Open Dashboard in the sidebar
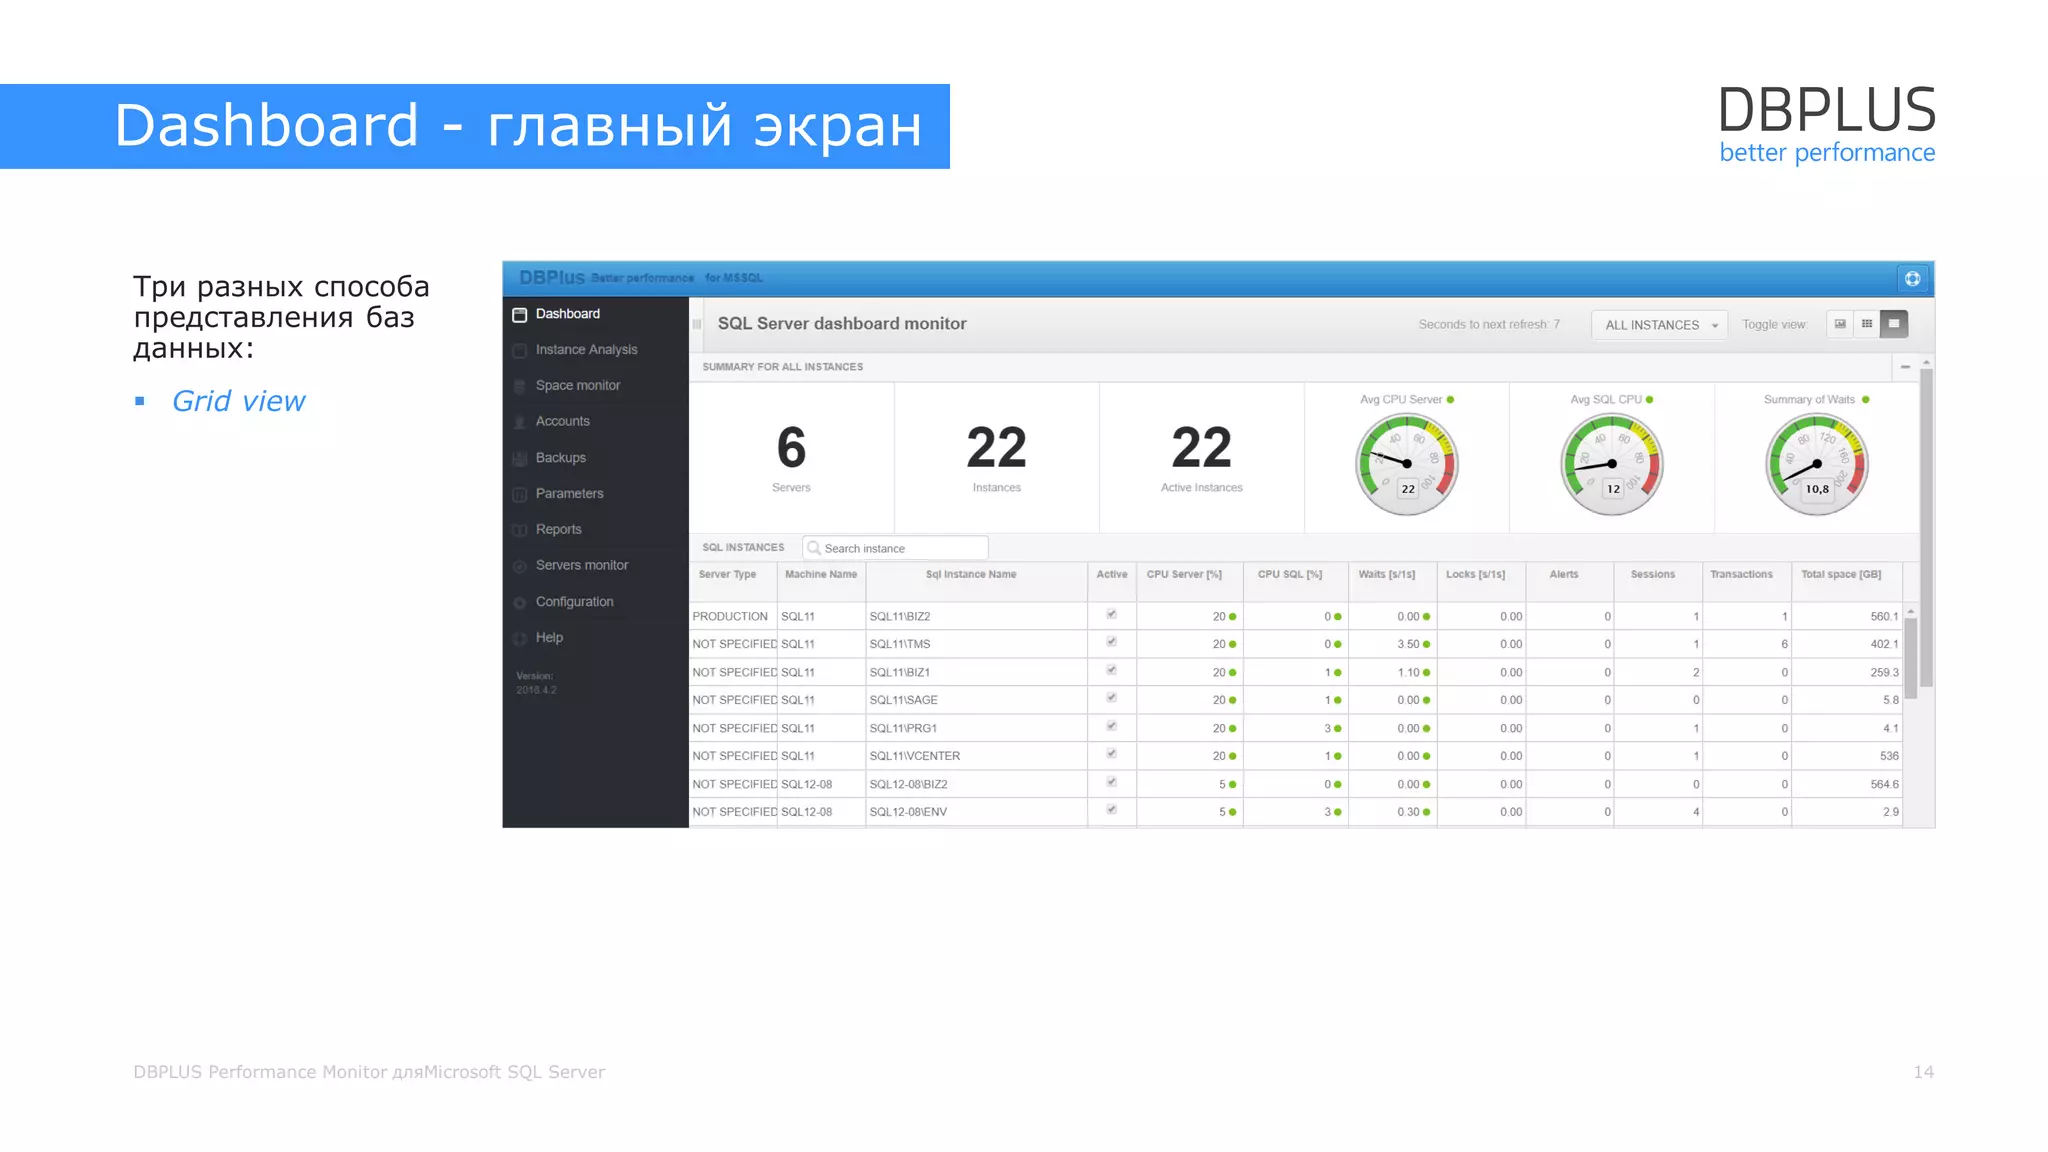The image size is (2048, 1152). (567, 314)
